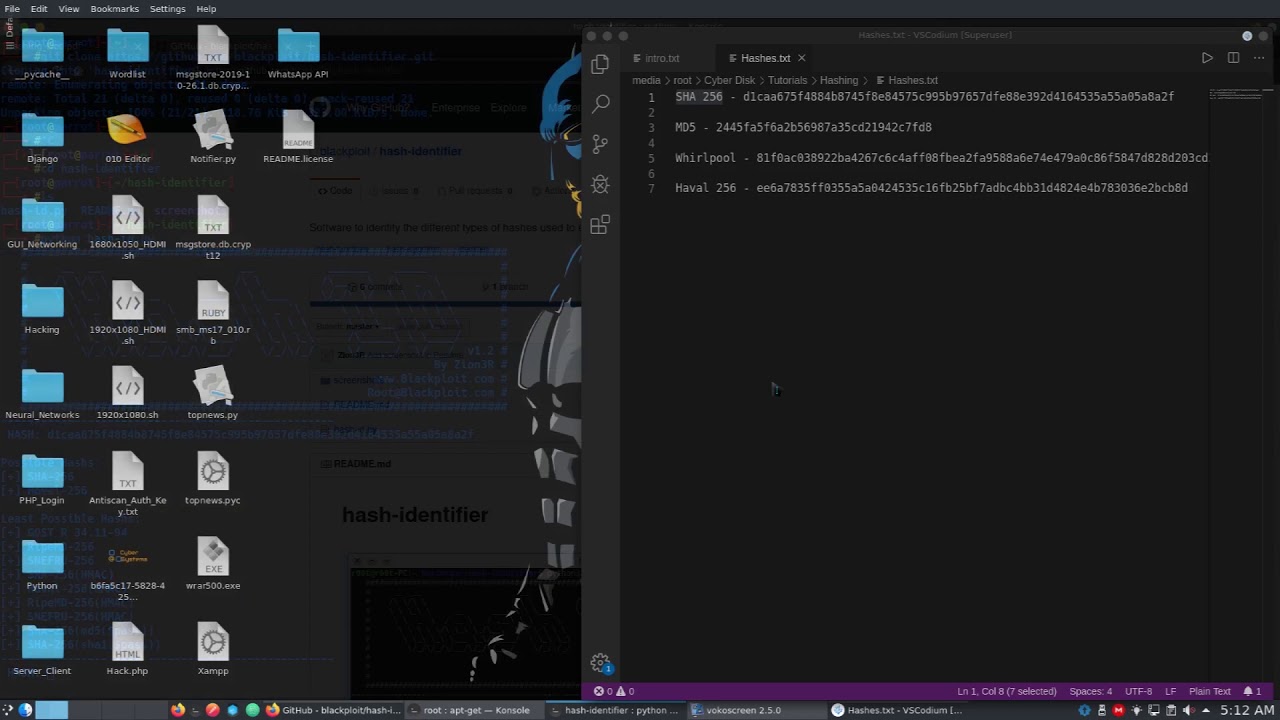1280x720 pixels.
Task: Click the Run play button in editor
Action: click(x=1207, y=58)
